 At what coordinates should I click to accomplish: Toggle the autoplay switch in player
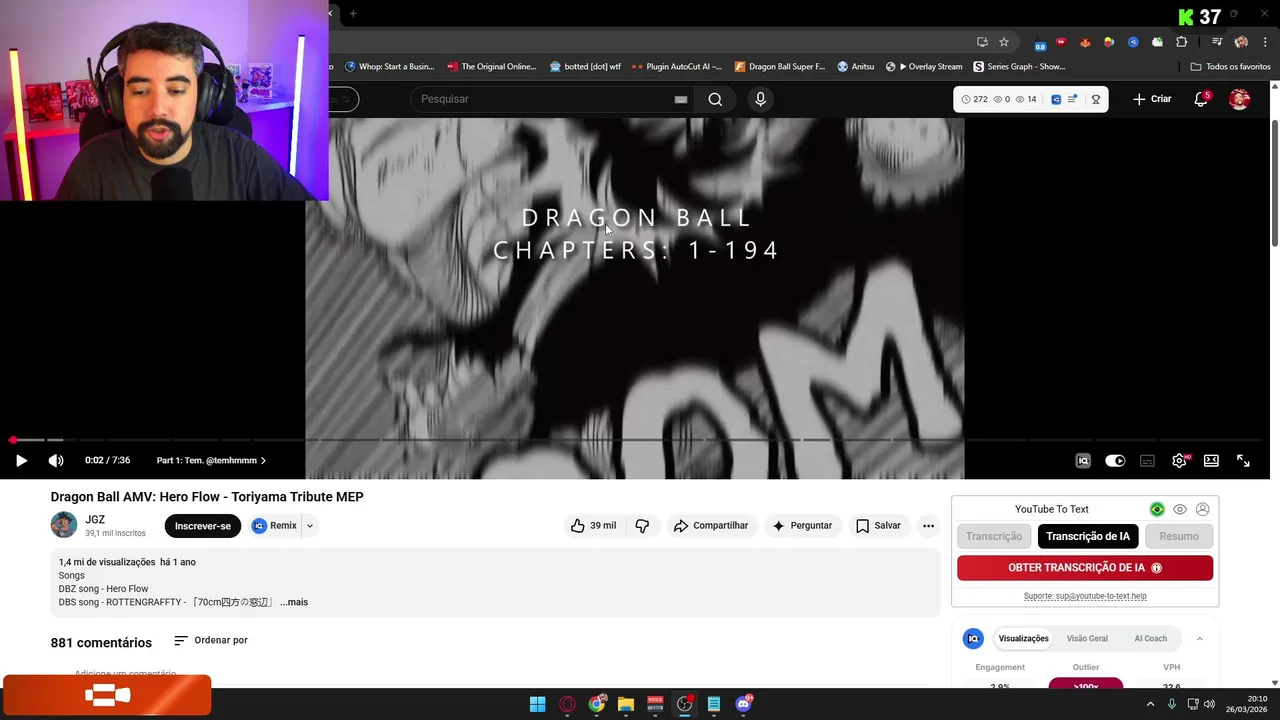tap(1115, 460)
